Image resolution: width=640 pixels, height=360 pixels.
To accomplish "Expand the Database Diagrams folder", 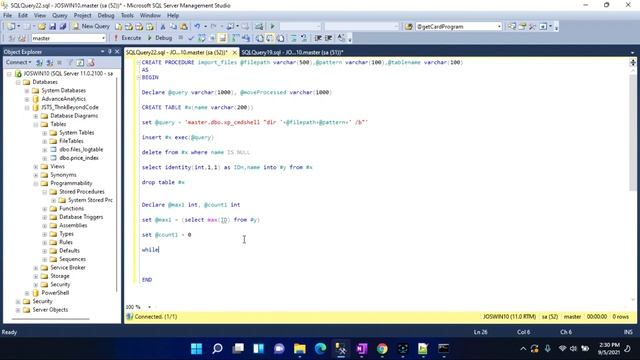I will click(36, 116).
